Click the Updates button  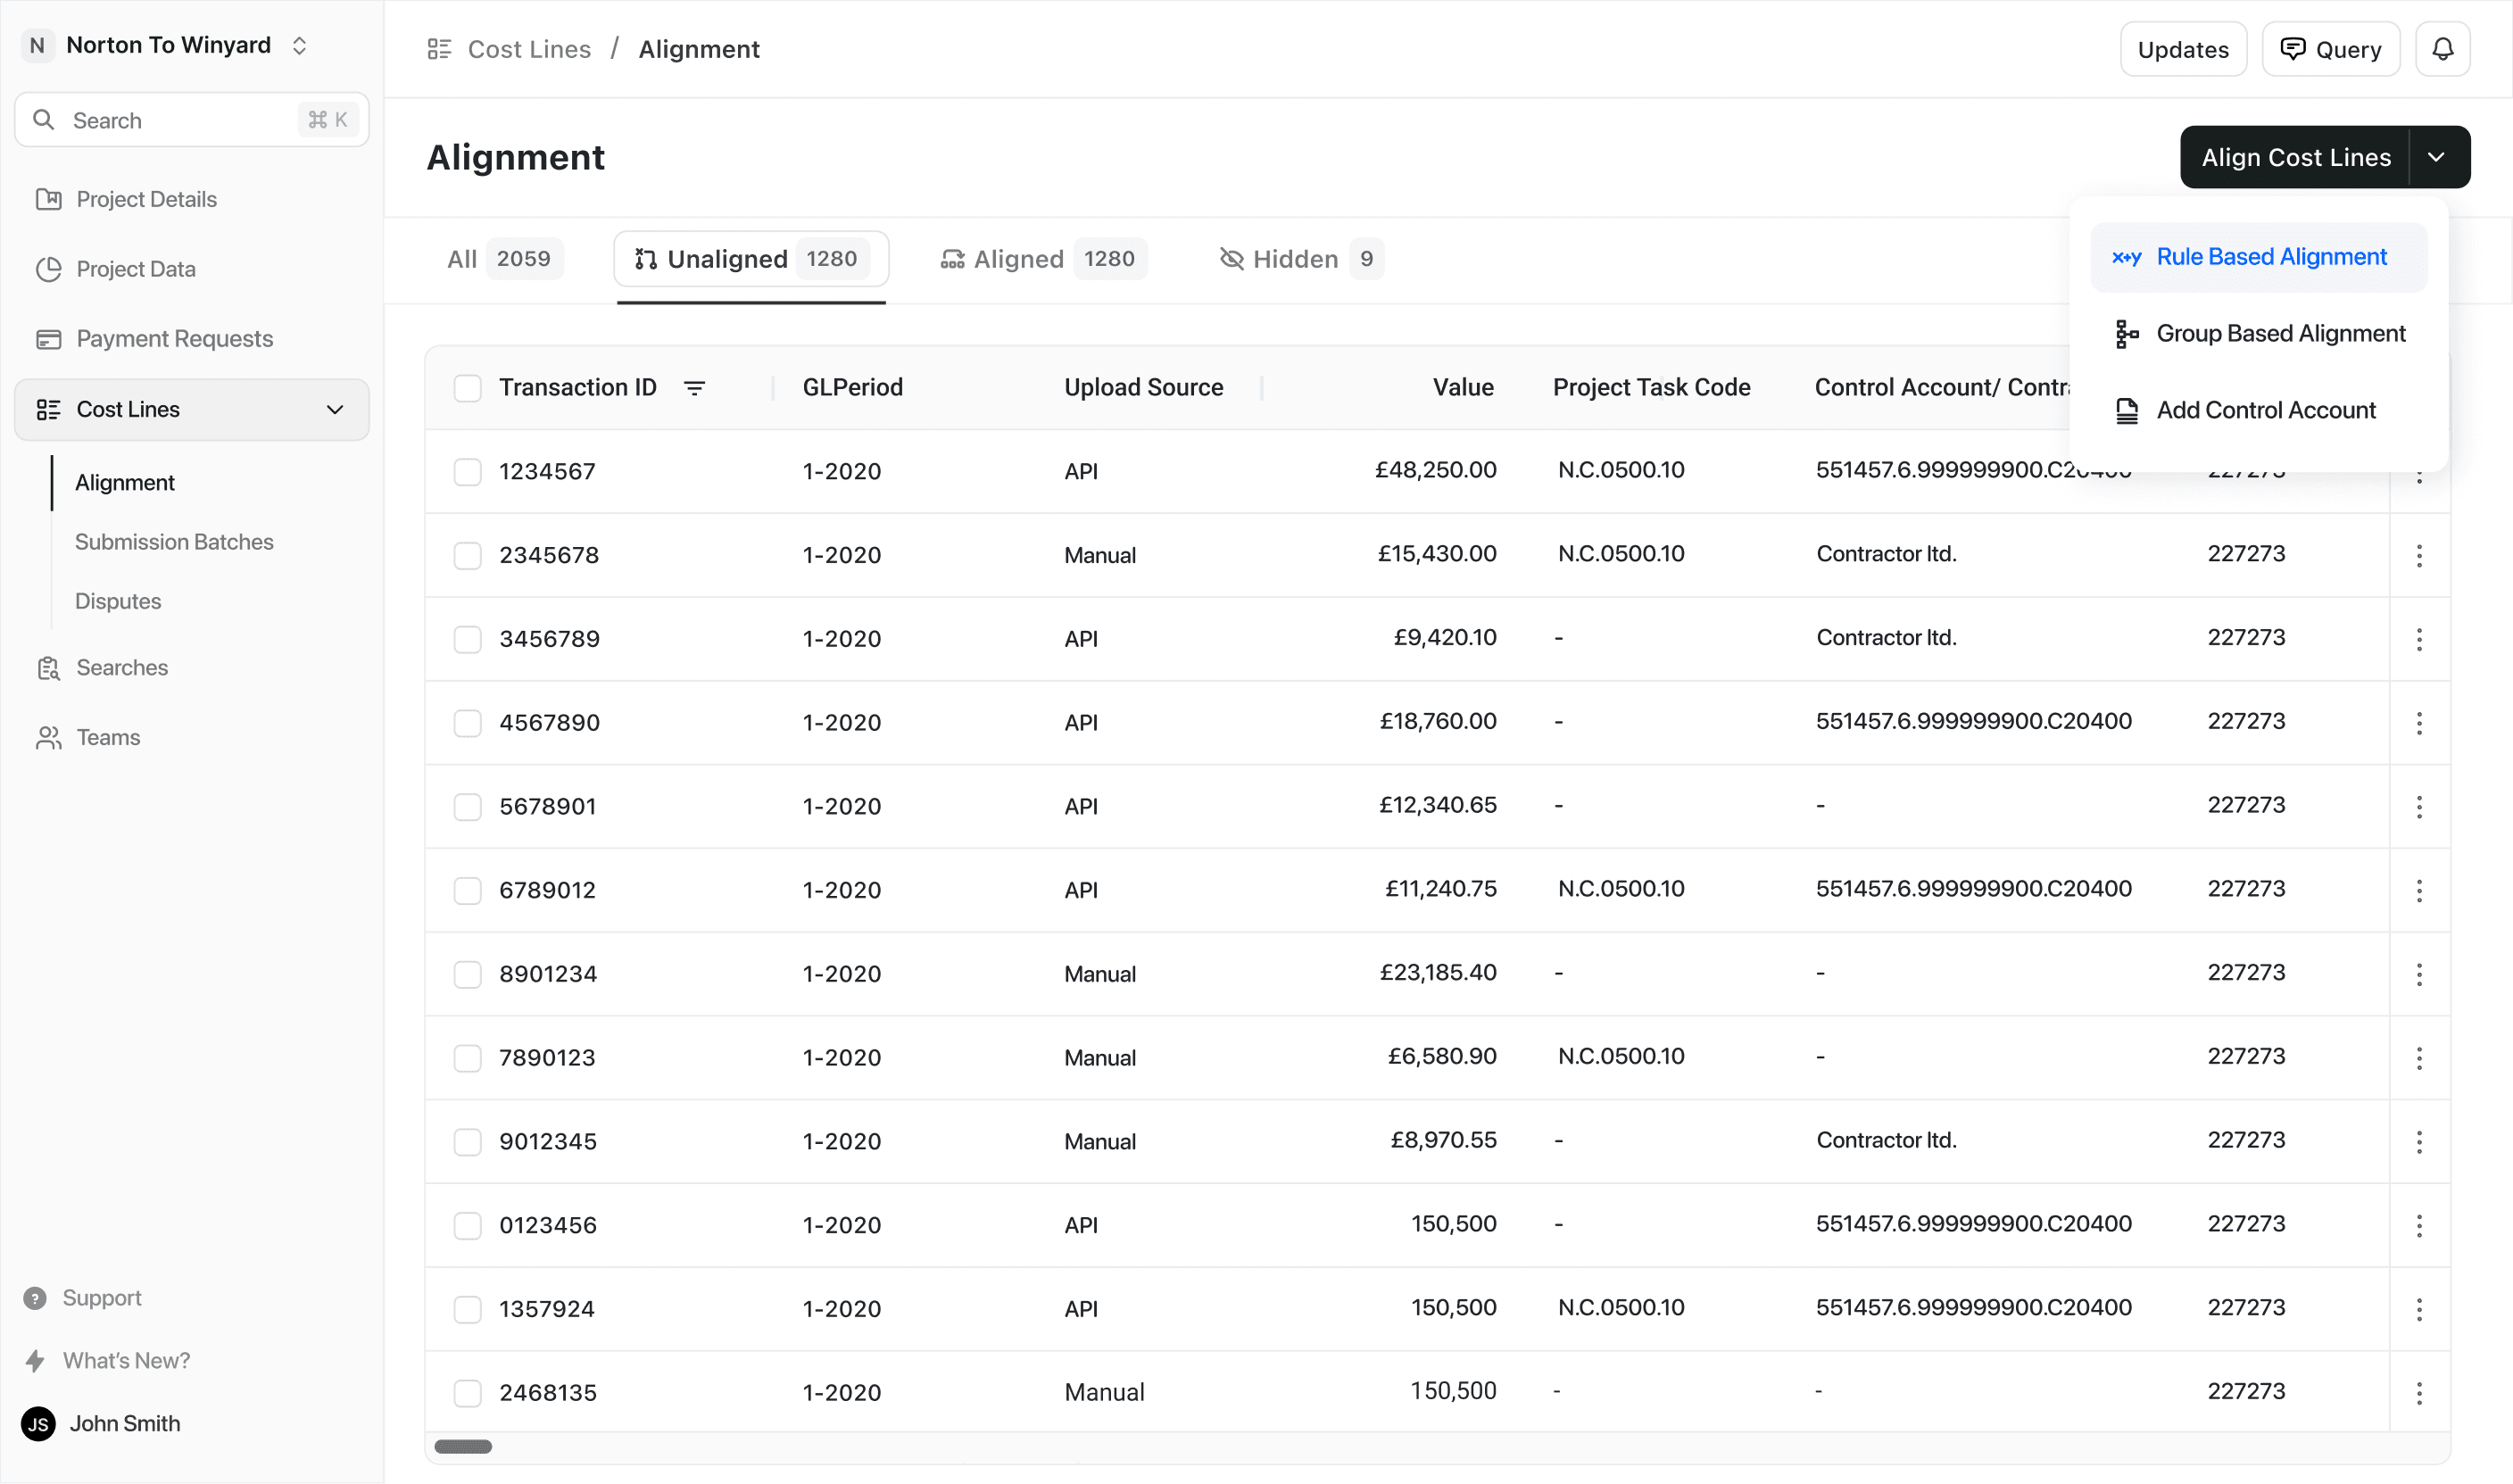pyautogui.click(x=2183, y=49)
